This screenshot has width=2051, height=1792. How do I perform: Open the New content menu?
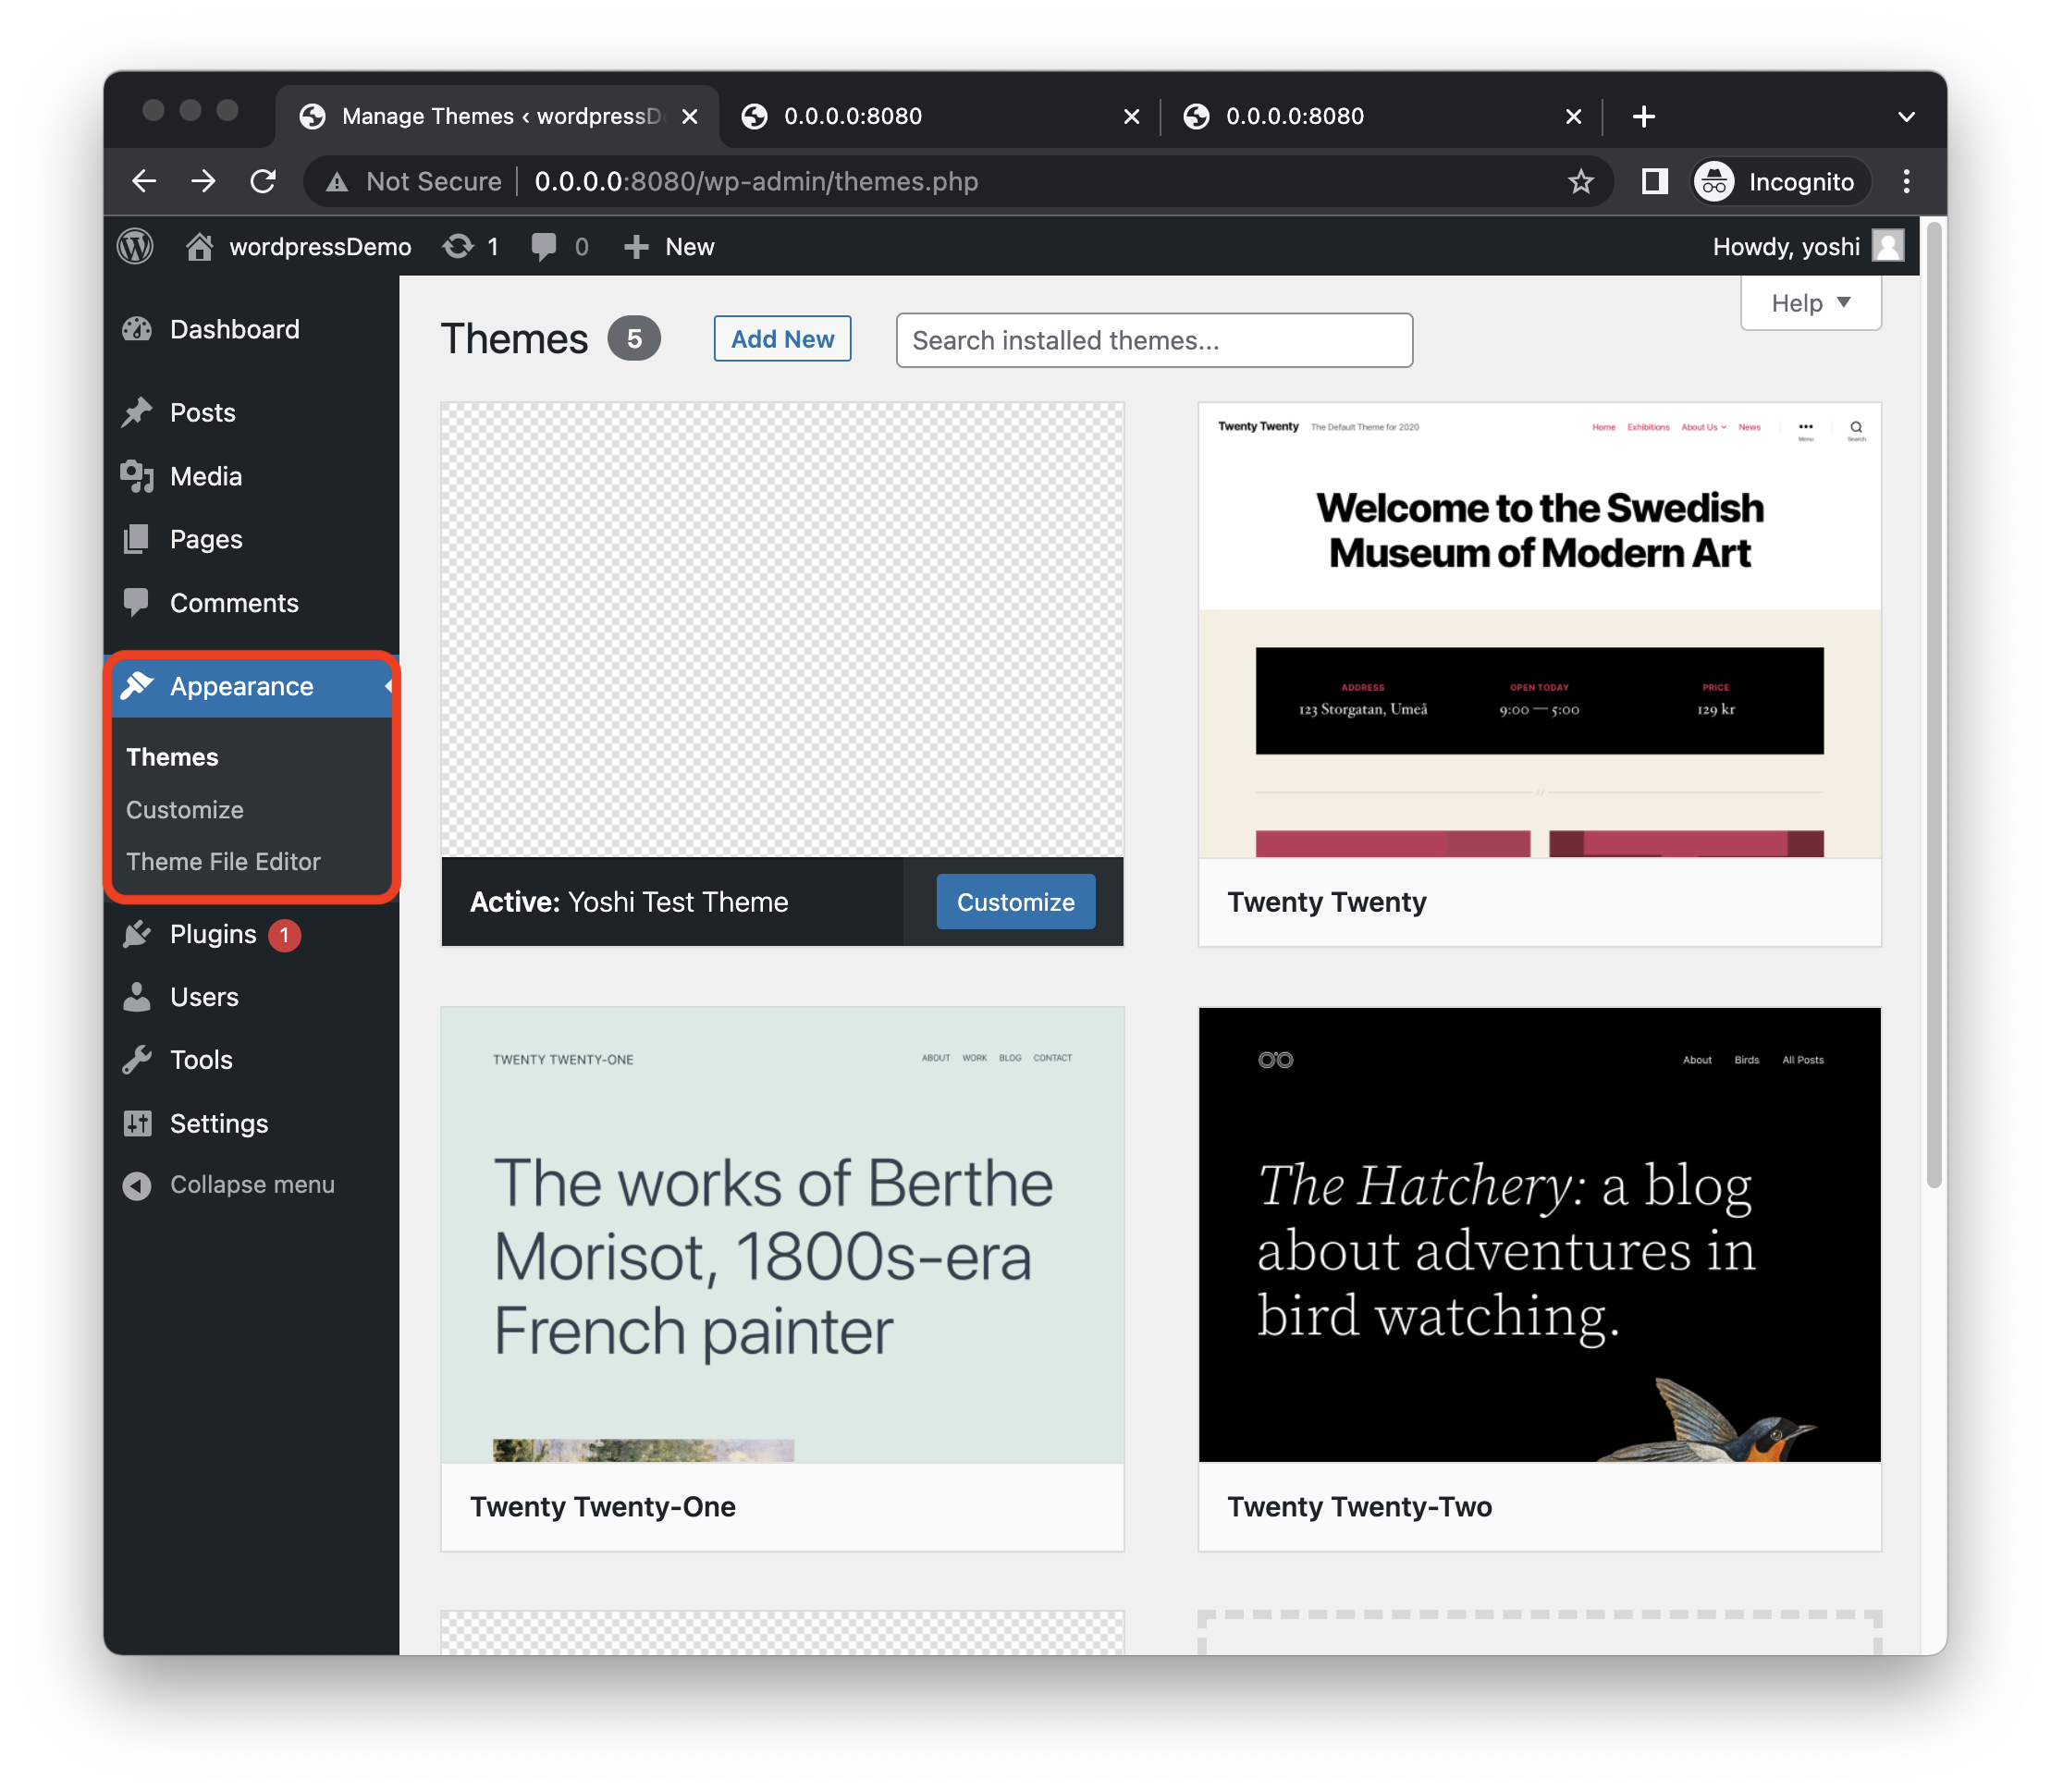click(x=669, y=246)
